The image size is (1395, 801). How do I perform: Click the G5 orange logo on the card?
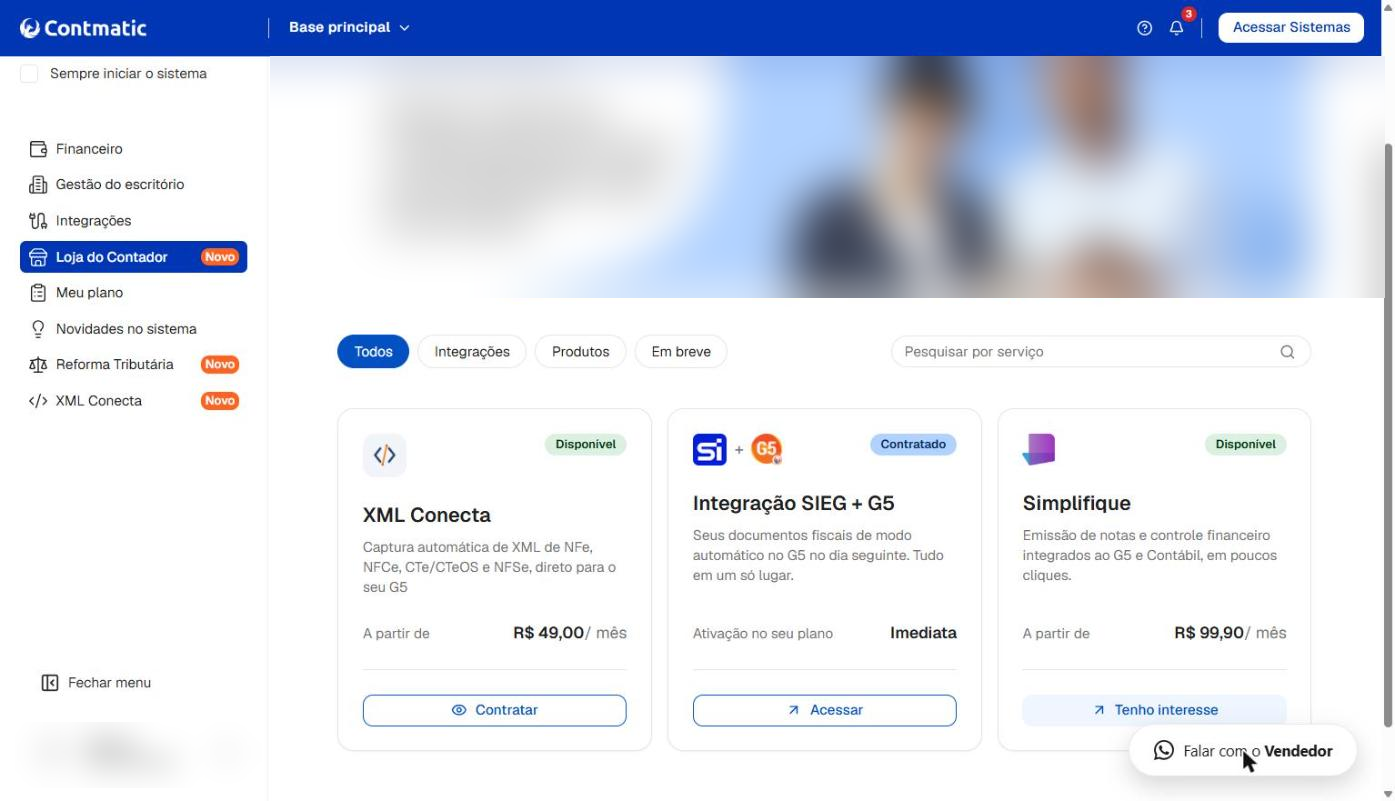[766, 449]
